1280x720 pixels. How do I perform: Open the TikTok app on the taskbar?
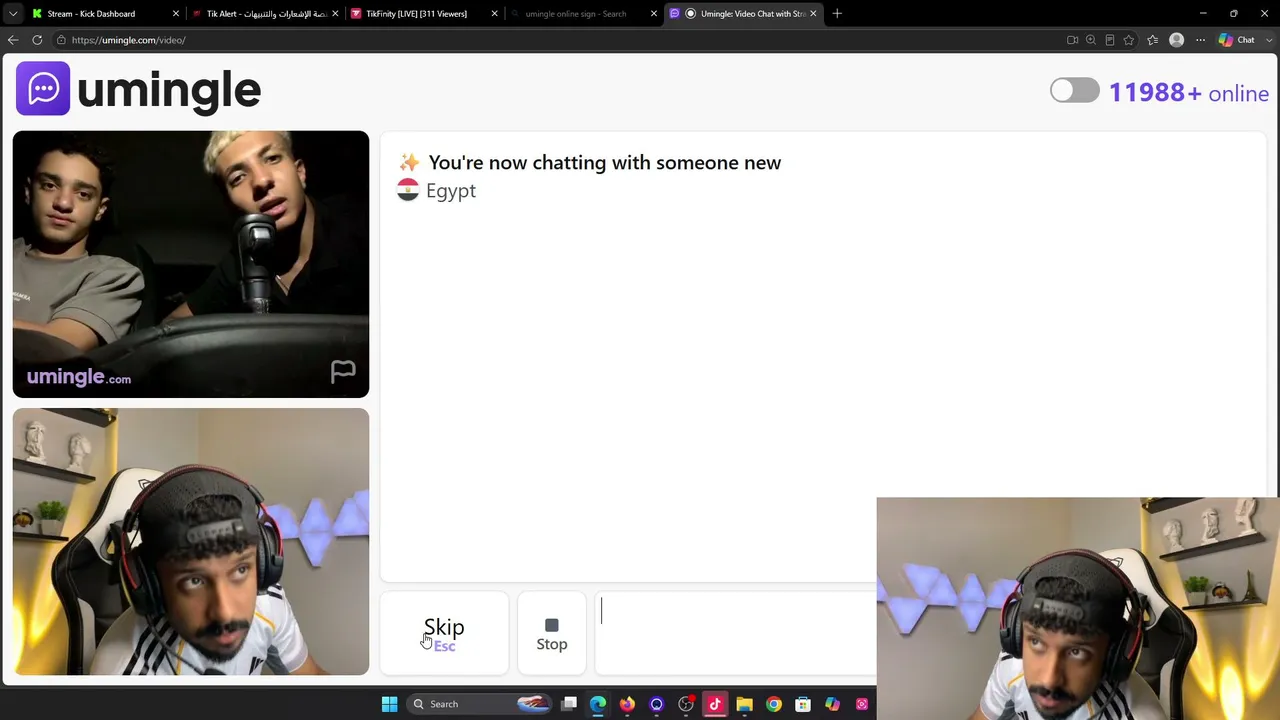tap(715, 704)
